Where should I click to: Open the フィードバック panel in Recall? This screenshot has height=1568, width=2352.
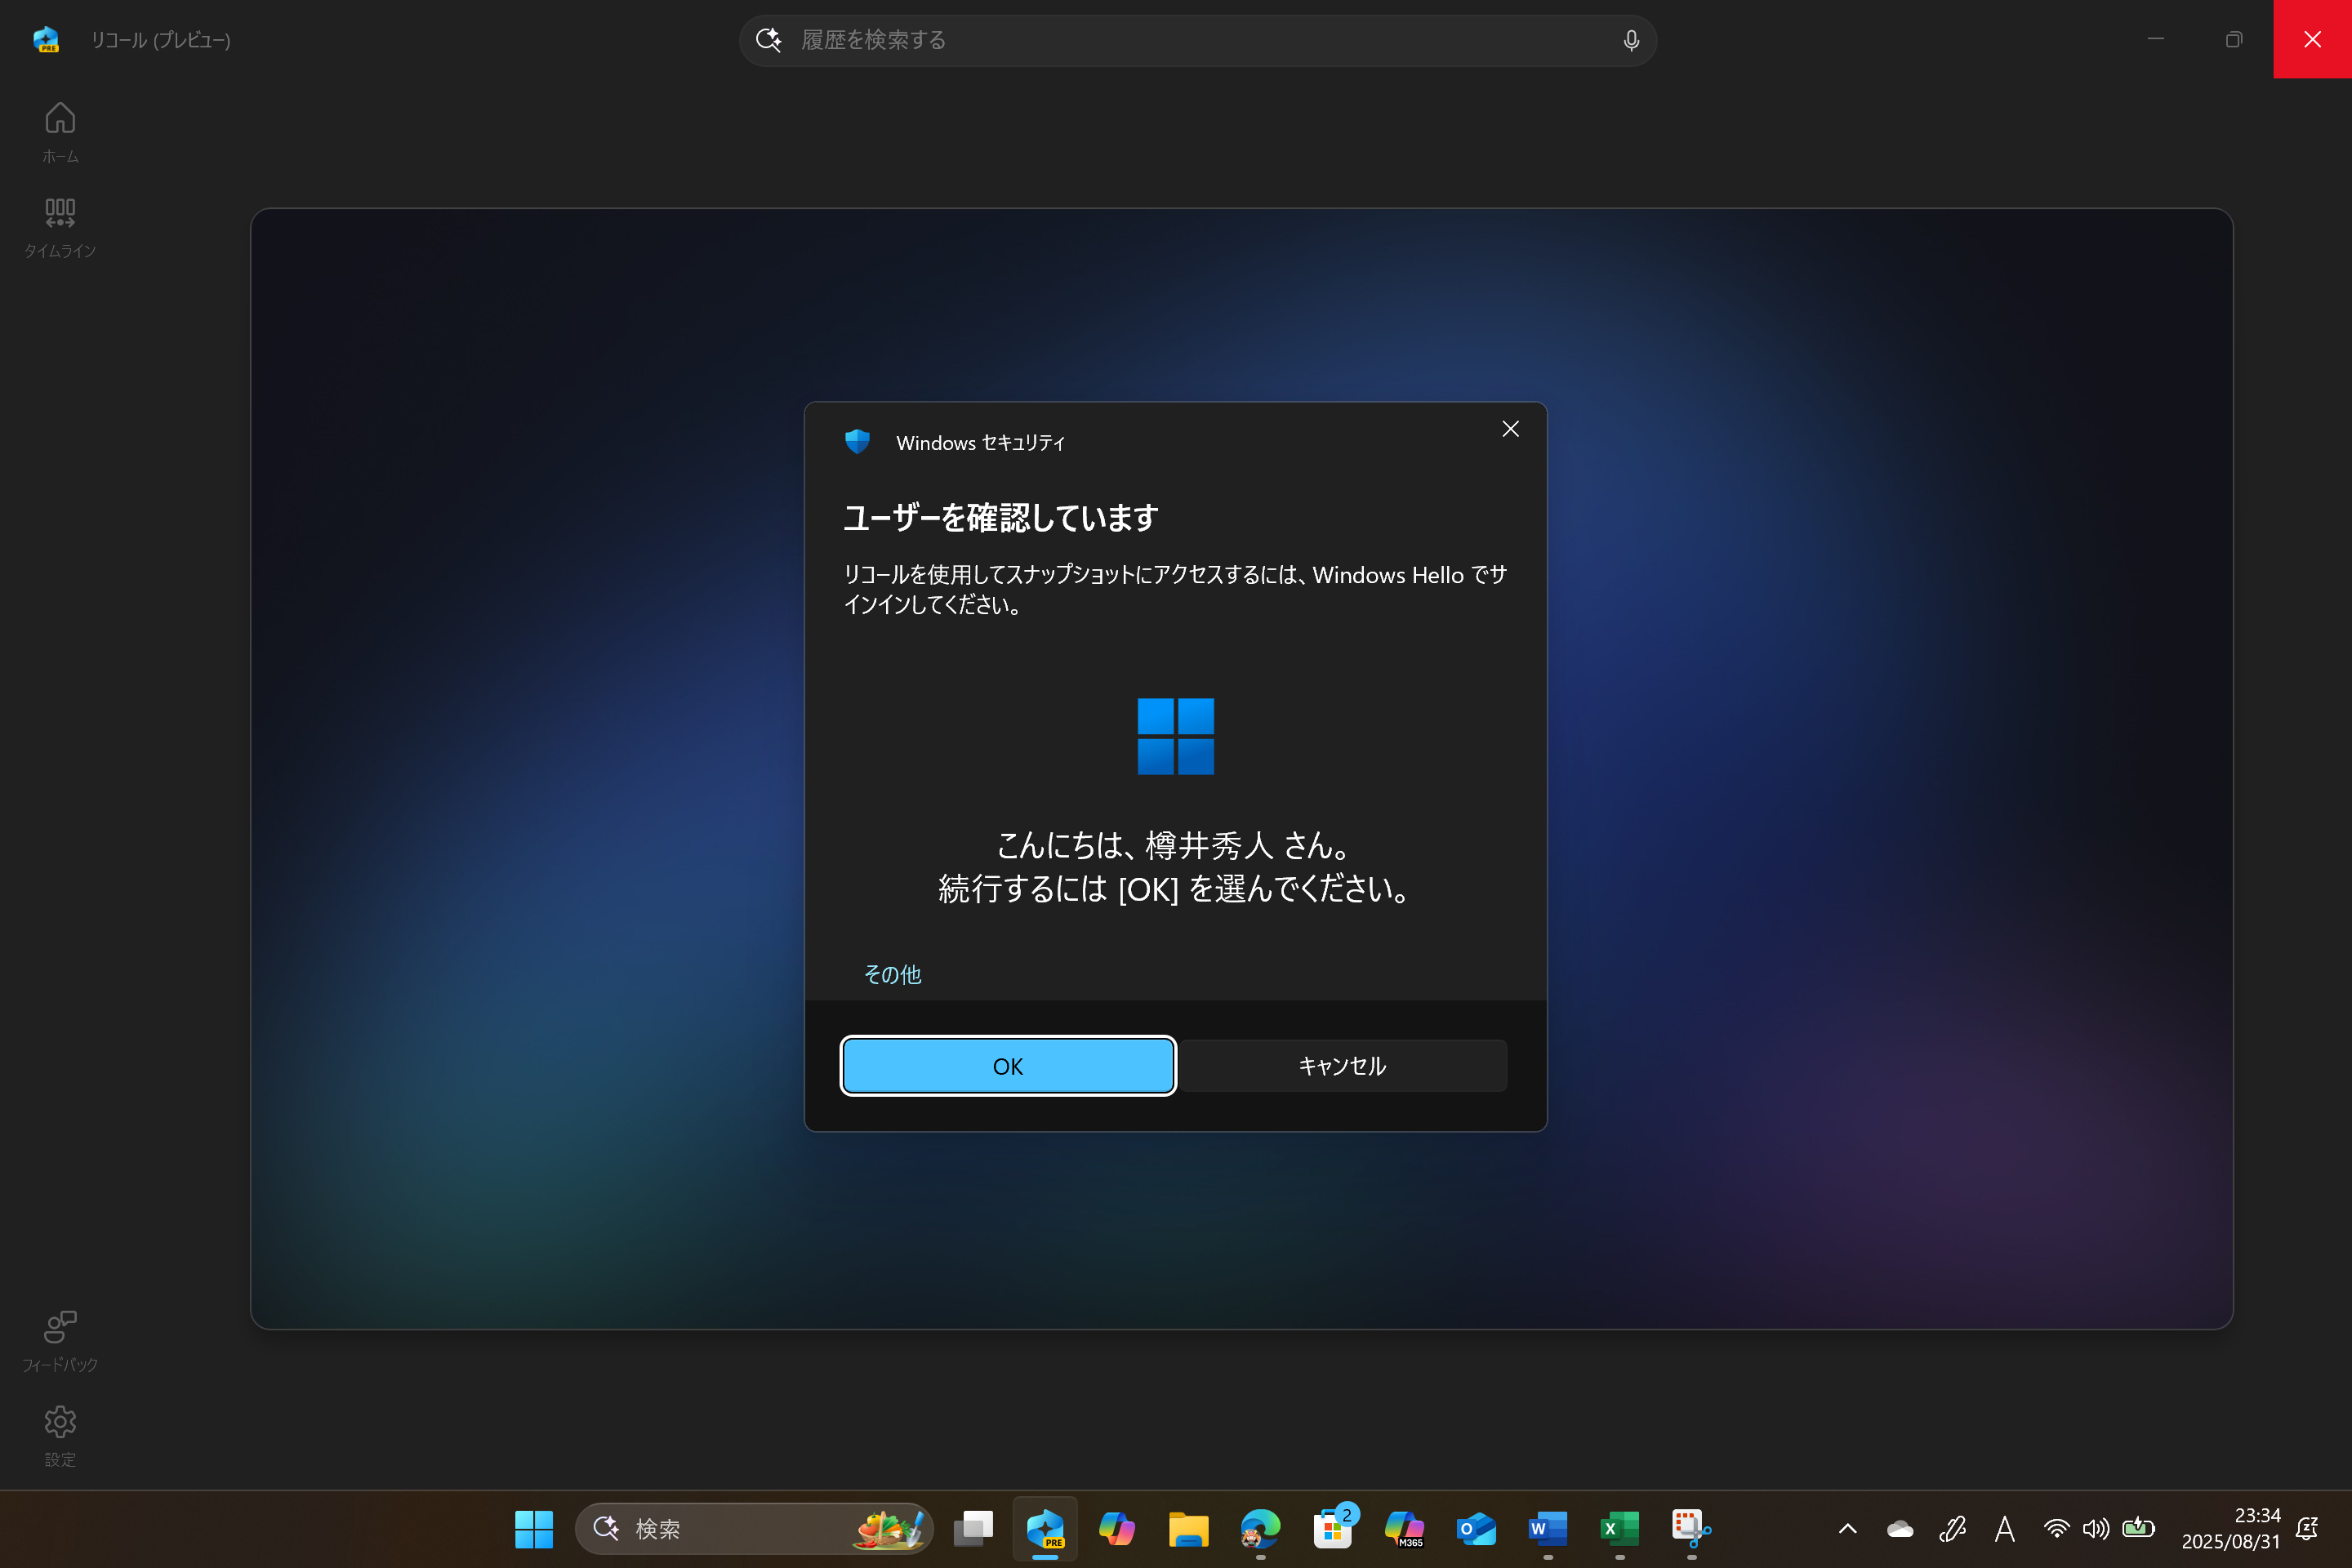coord(60,1340)
